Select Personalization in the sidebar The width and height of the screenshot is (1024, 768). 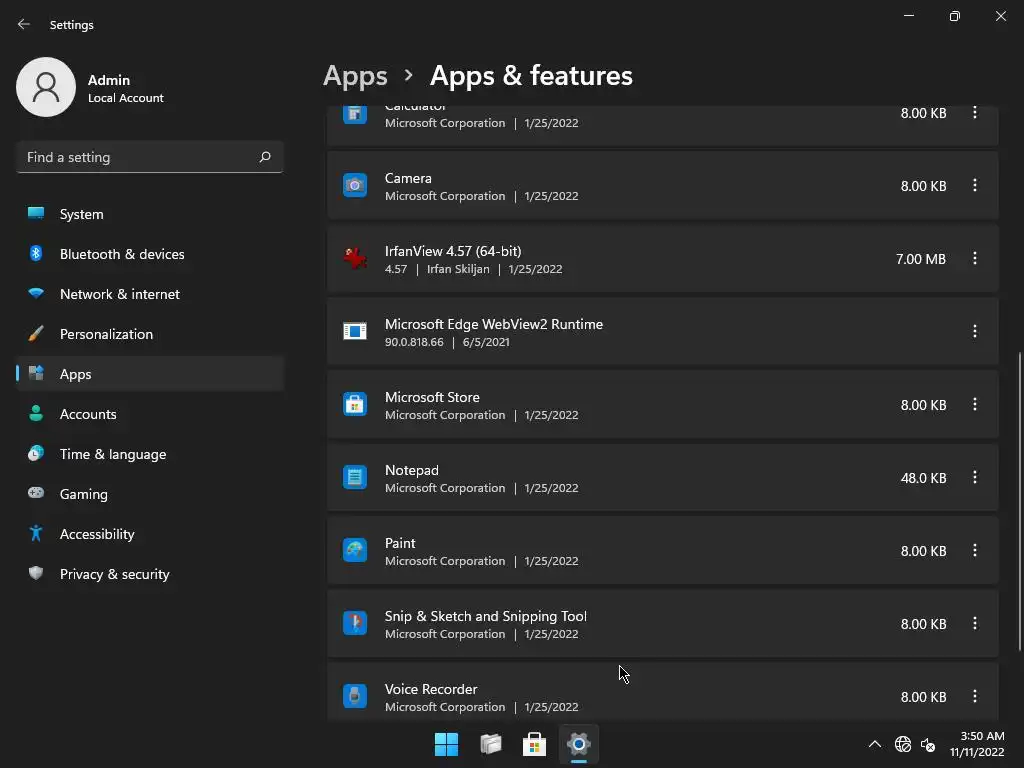[x=106, y=334]
